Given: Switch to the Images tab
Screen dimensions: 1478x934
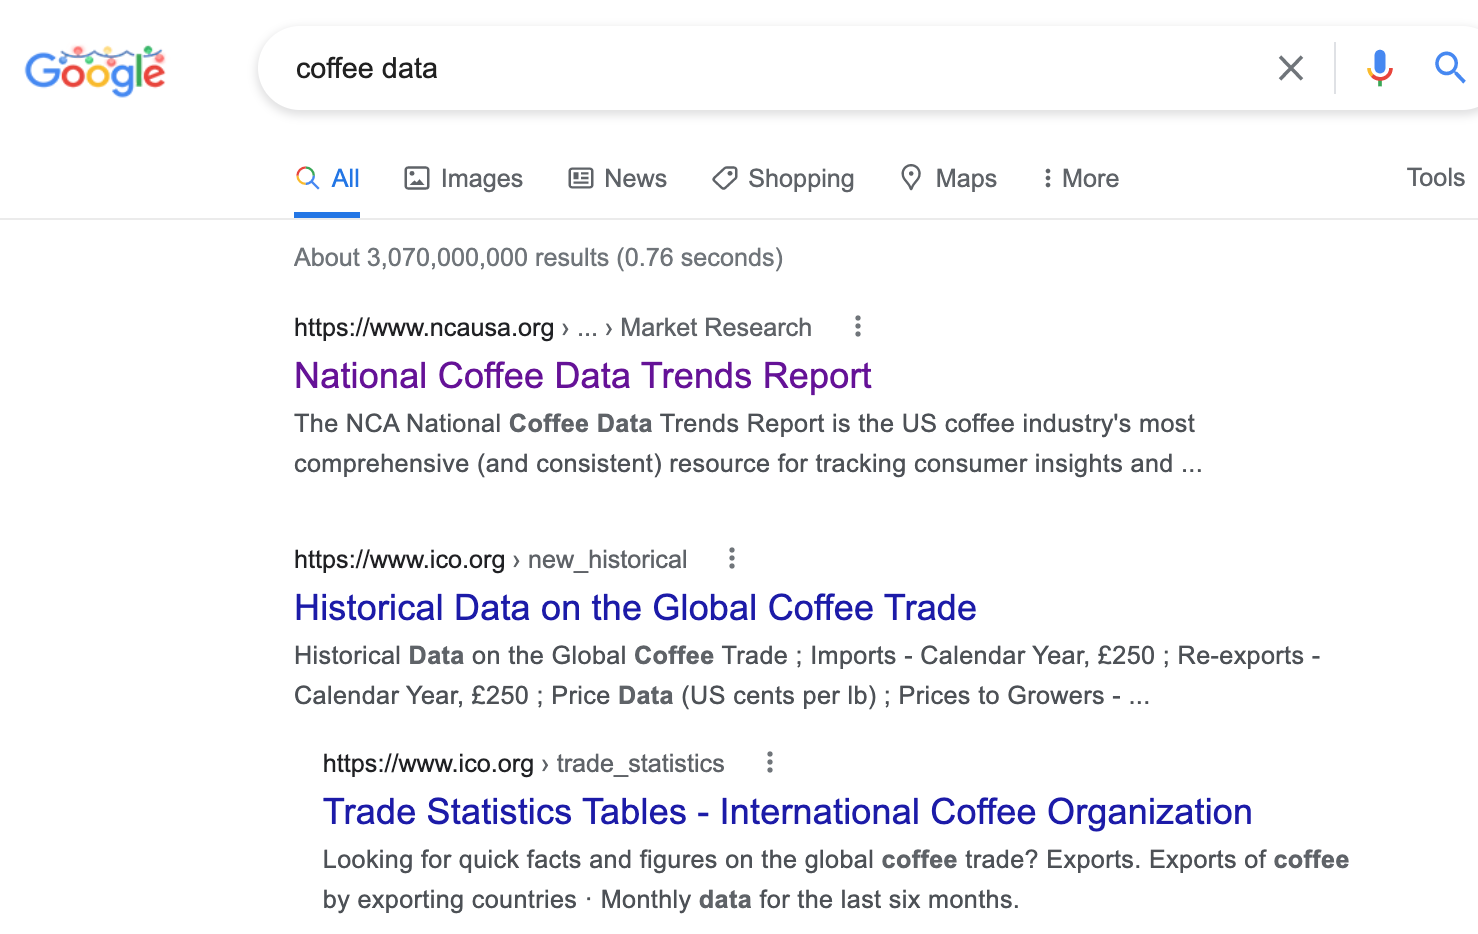Looking at the screenshot, I should coord(463,178).
